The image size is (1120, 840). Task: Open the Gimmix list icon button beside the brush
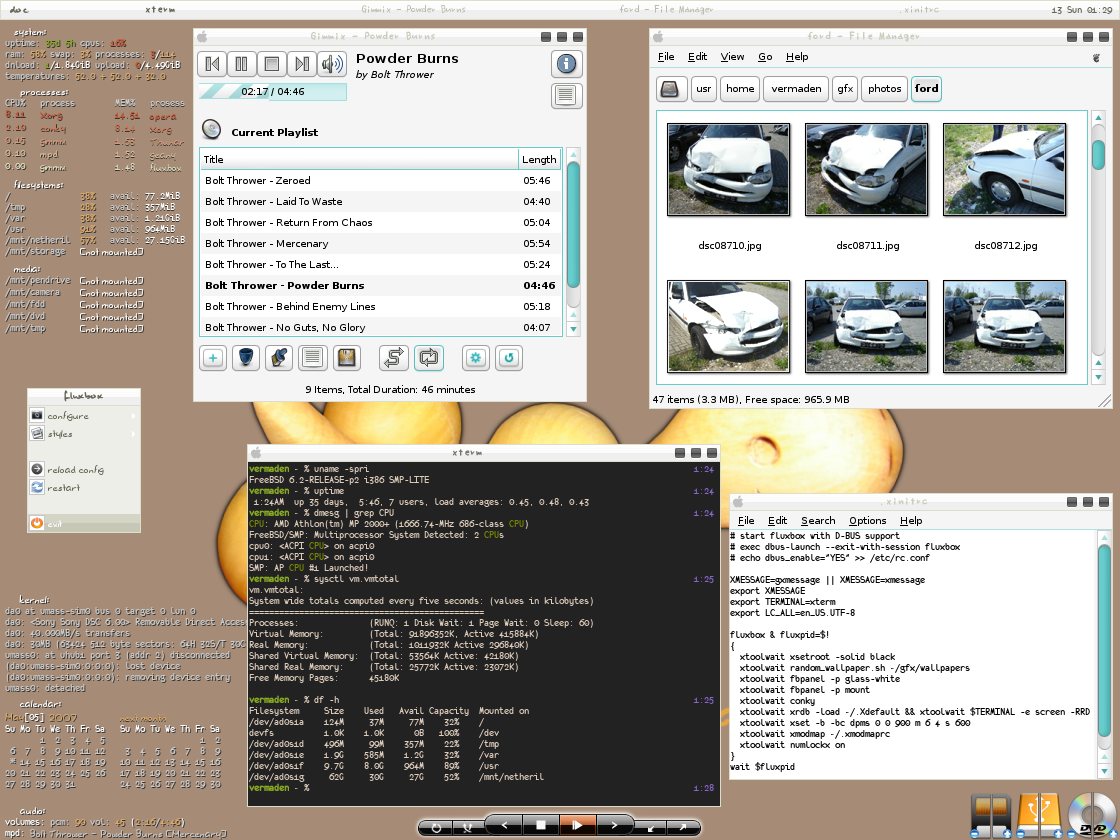312,358
